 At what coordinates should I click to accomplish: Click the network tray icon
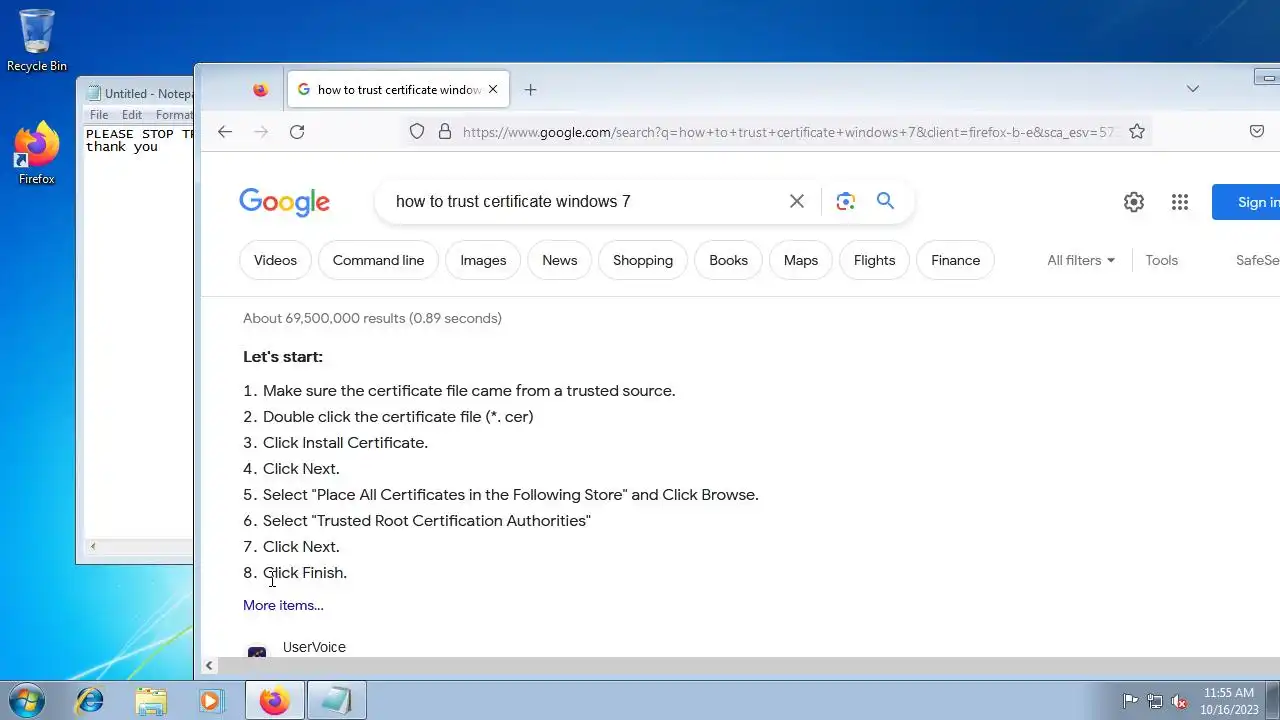coord(1155,701)
